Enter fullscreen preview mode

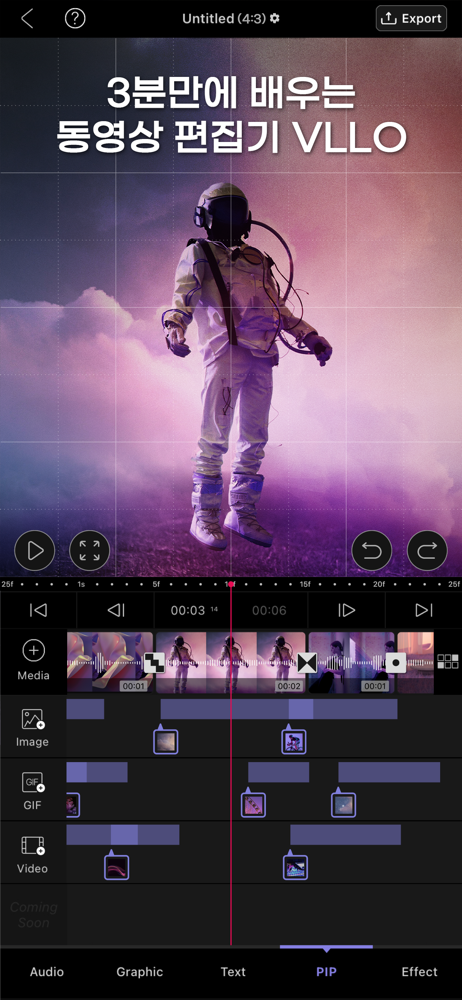tap(89, 550)
